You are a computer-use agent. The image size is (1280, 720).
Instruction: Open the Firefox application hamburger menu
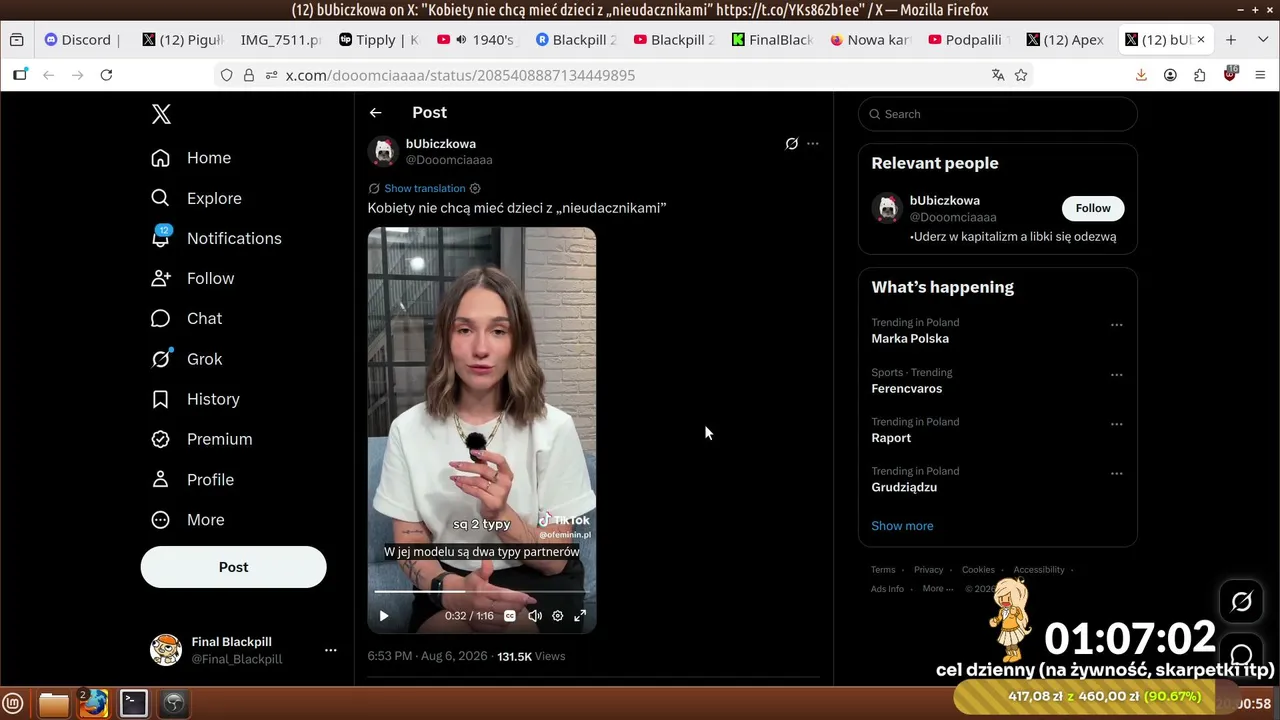[1260, 75]
